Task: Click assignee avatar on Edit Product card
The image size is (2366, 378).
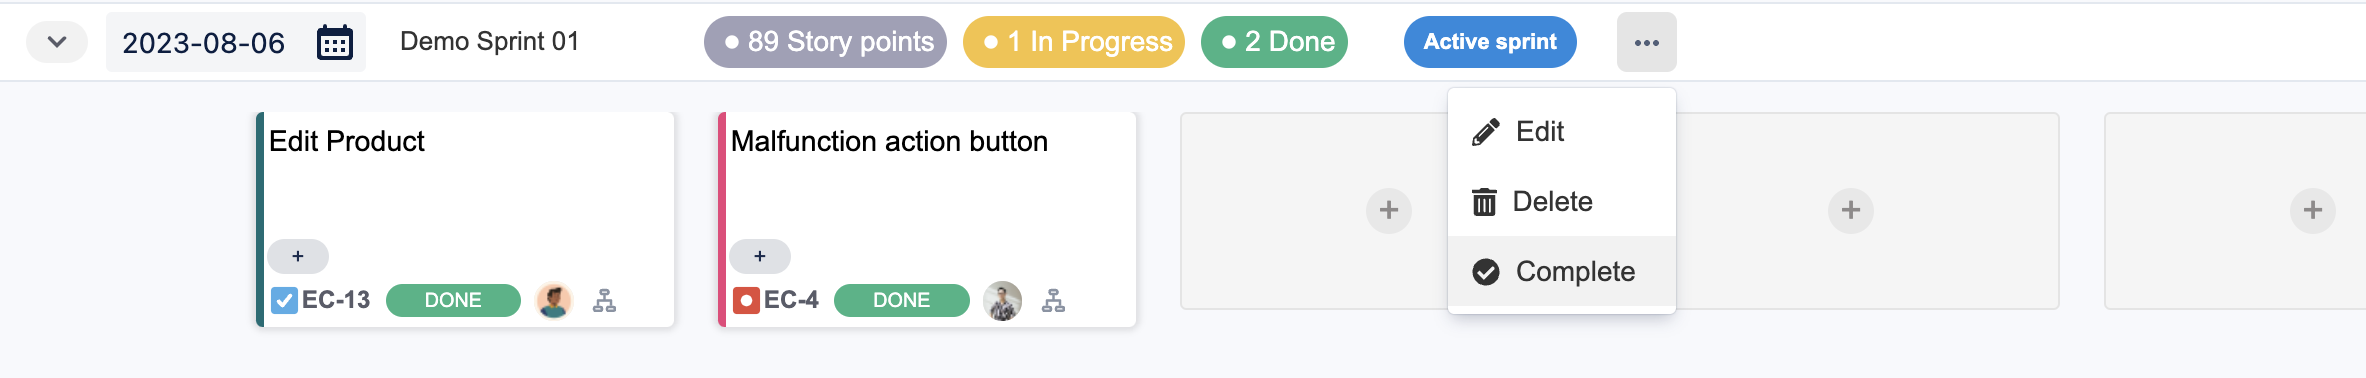Action: pos(554,300)
